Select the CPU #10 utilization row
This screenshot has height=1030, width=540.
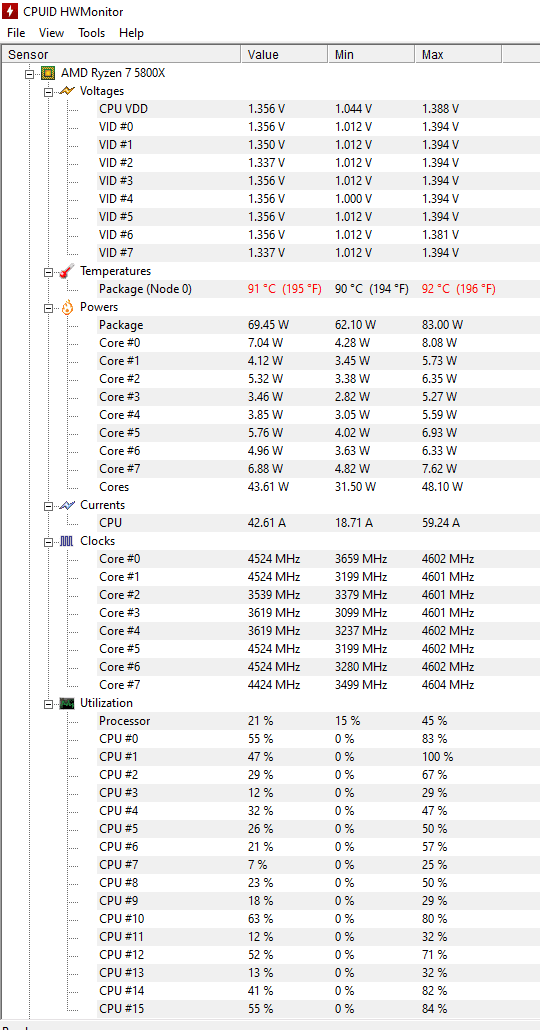[318, 919]
